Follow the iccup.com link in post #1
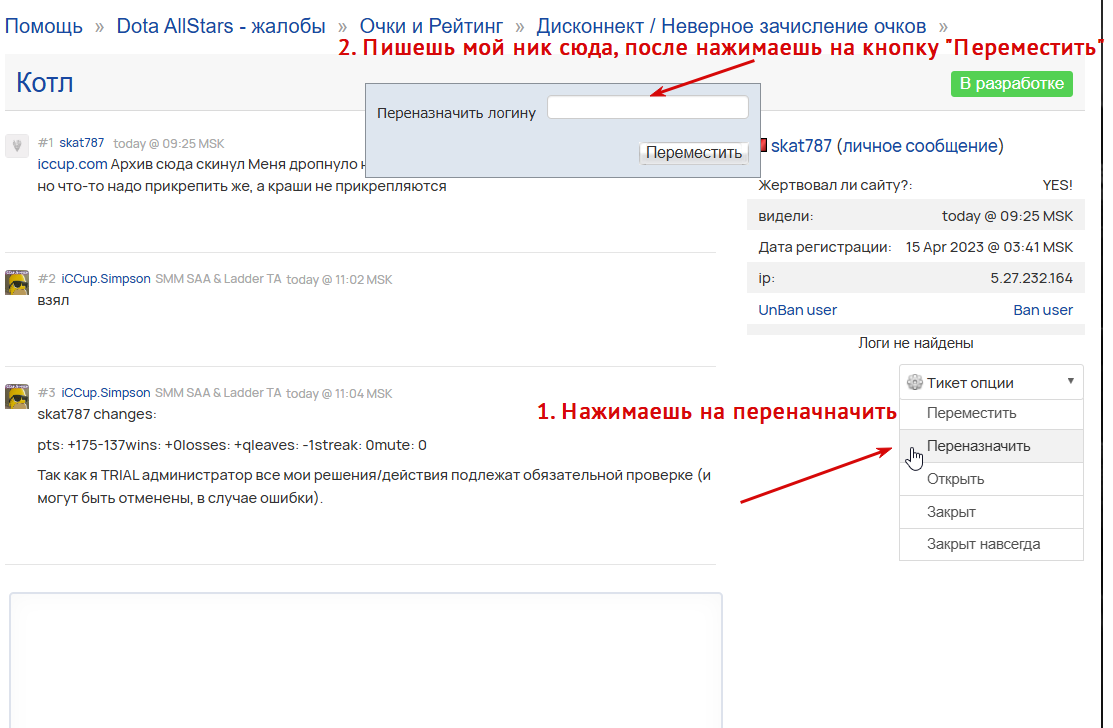The width and height of the screenshot is (1113, 728). click(72, 164)
